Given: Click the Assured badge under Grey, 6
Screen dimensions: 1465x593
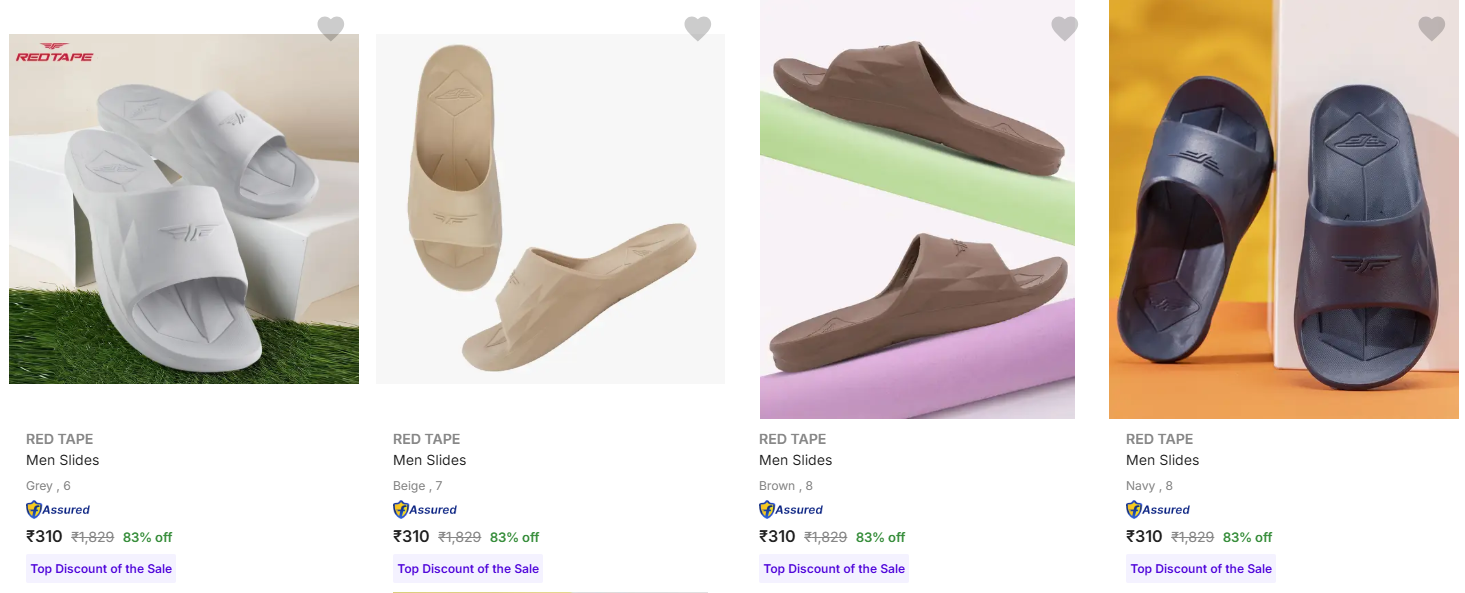Looking at the screenshot, I should tap(58, 510).
